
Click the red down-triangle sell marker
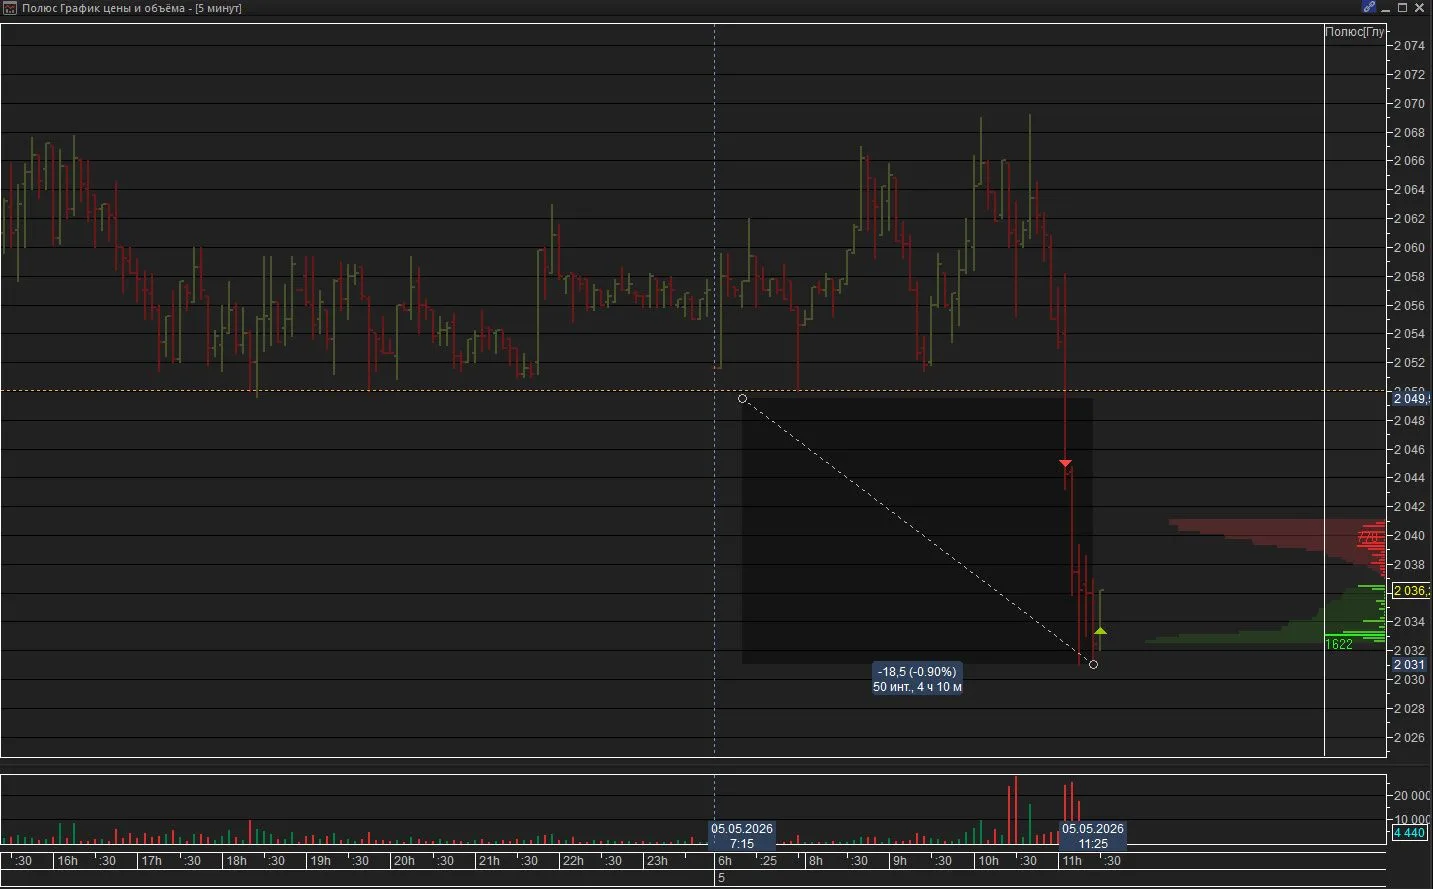tap(1066, 463)
